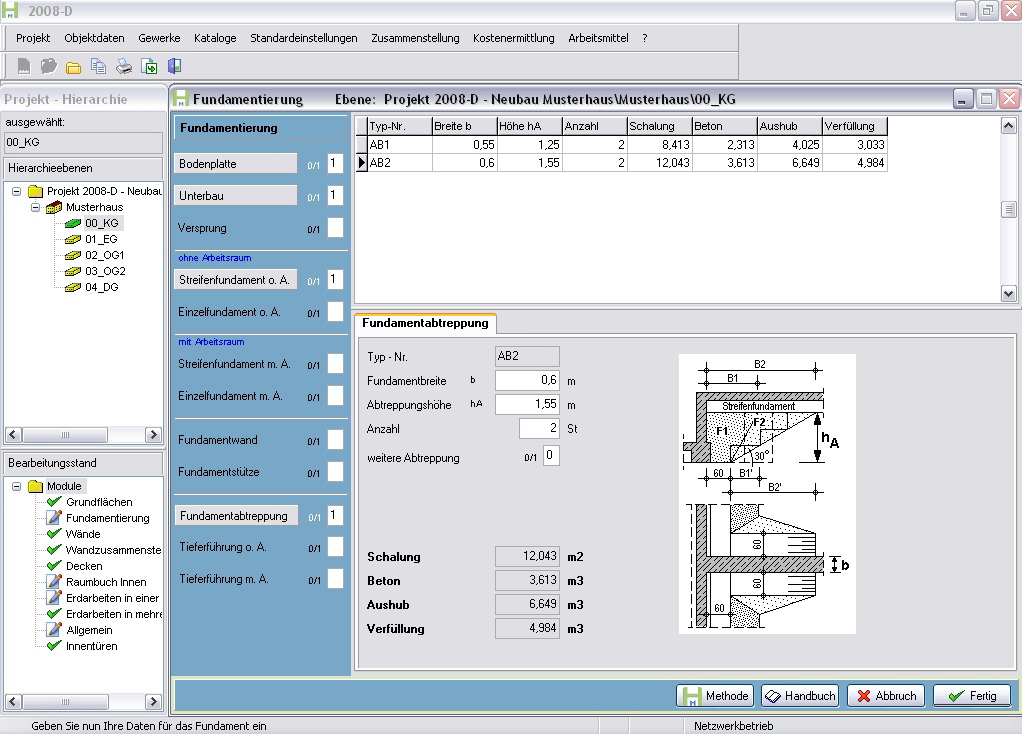1022x734 pixels.
Task: Click the Fertig button
Action: 971,696
